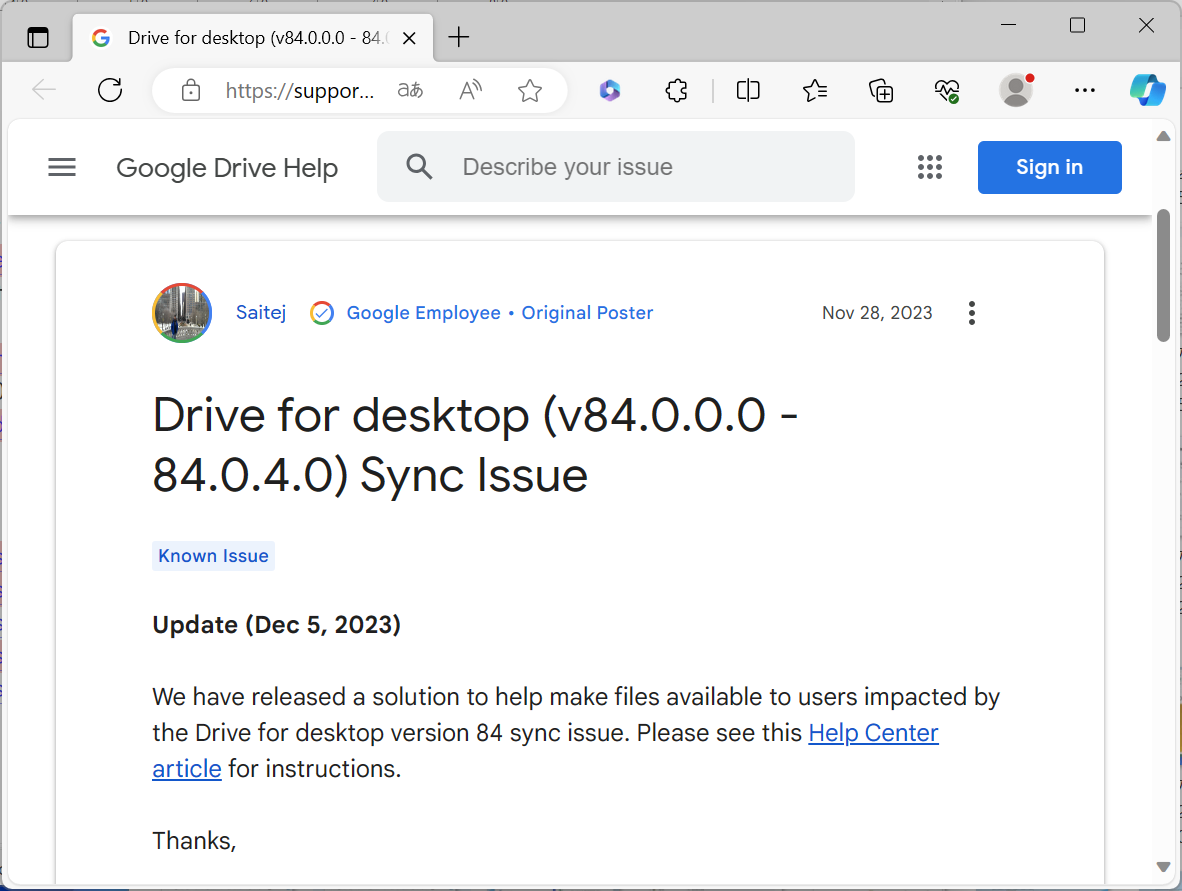Open the tab actions menu icon
The width and height of the screenshot is (1182, 891).
38,38
